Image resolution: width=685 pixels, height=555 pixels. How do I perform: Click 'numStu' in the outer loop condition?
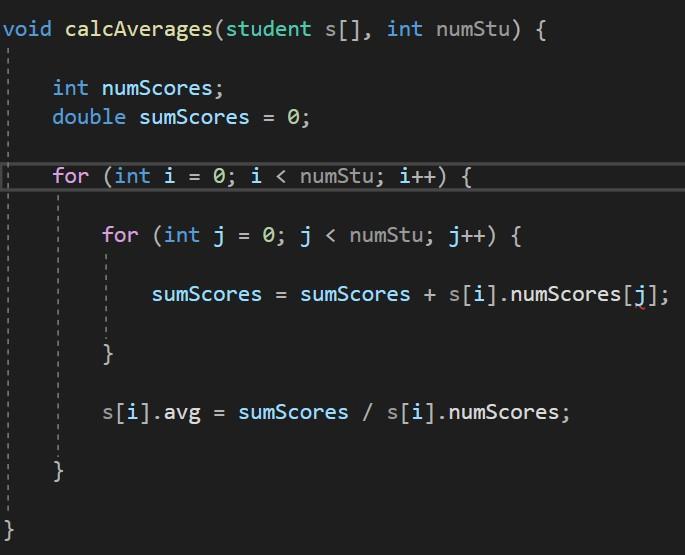pyautogui.click(x=337, y=176)
